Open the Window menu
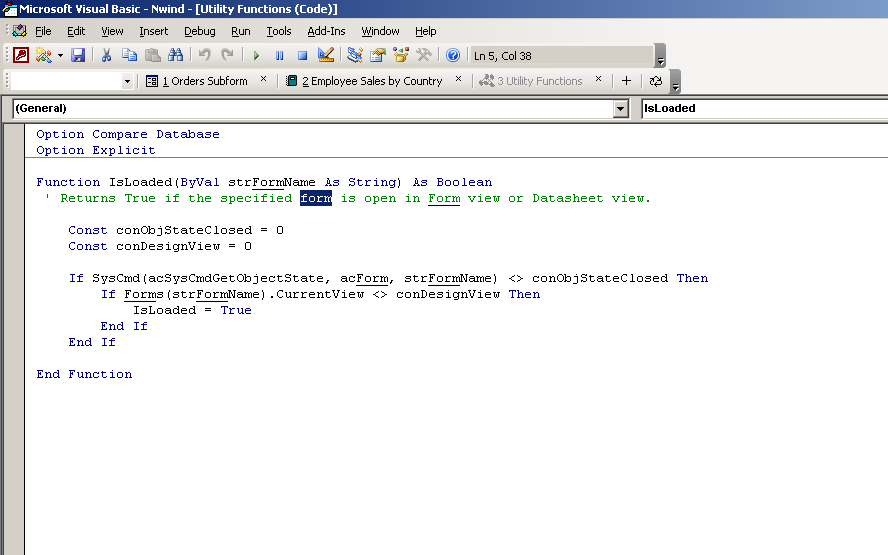This screenshot has height=555, width=888. click(380, 31)
